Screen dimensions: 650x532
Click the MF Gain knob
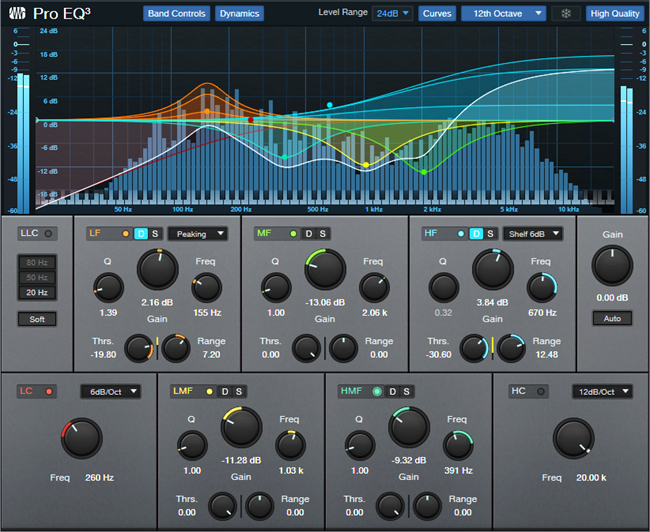(325, 270)
